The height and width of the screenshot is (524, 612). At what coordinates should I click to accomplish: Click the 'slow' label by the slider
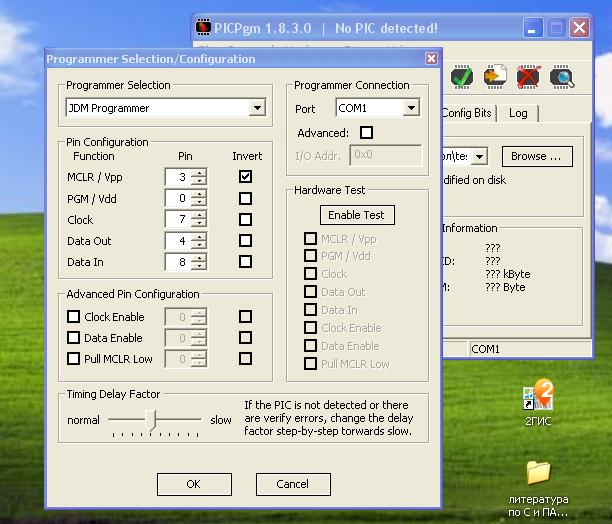(x=221, y=420)
